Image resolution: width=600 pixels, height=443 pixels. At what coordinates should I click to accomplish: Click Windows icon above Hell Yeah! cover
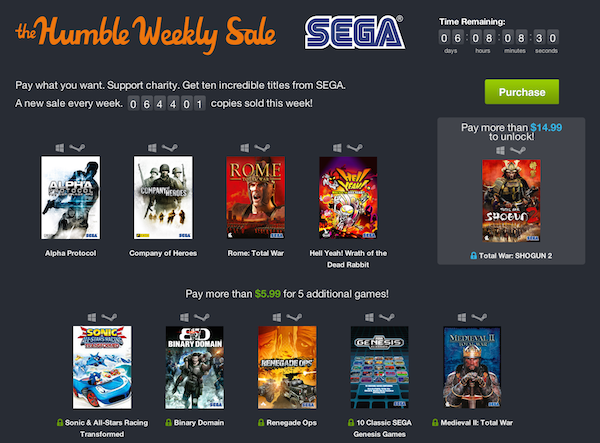337,148
